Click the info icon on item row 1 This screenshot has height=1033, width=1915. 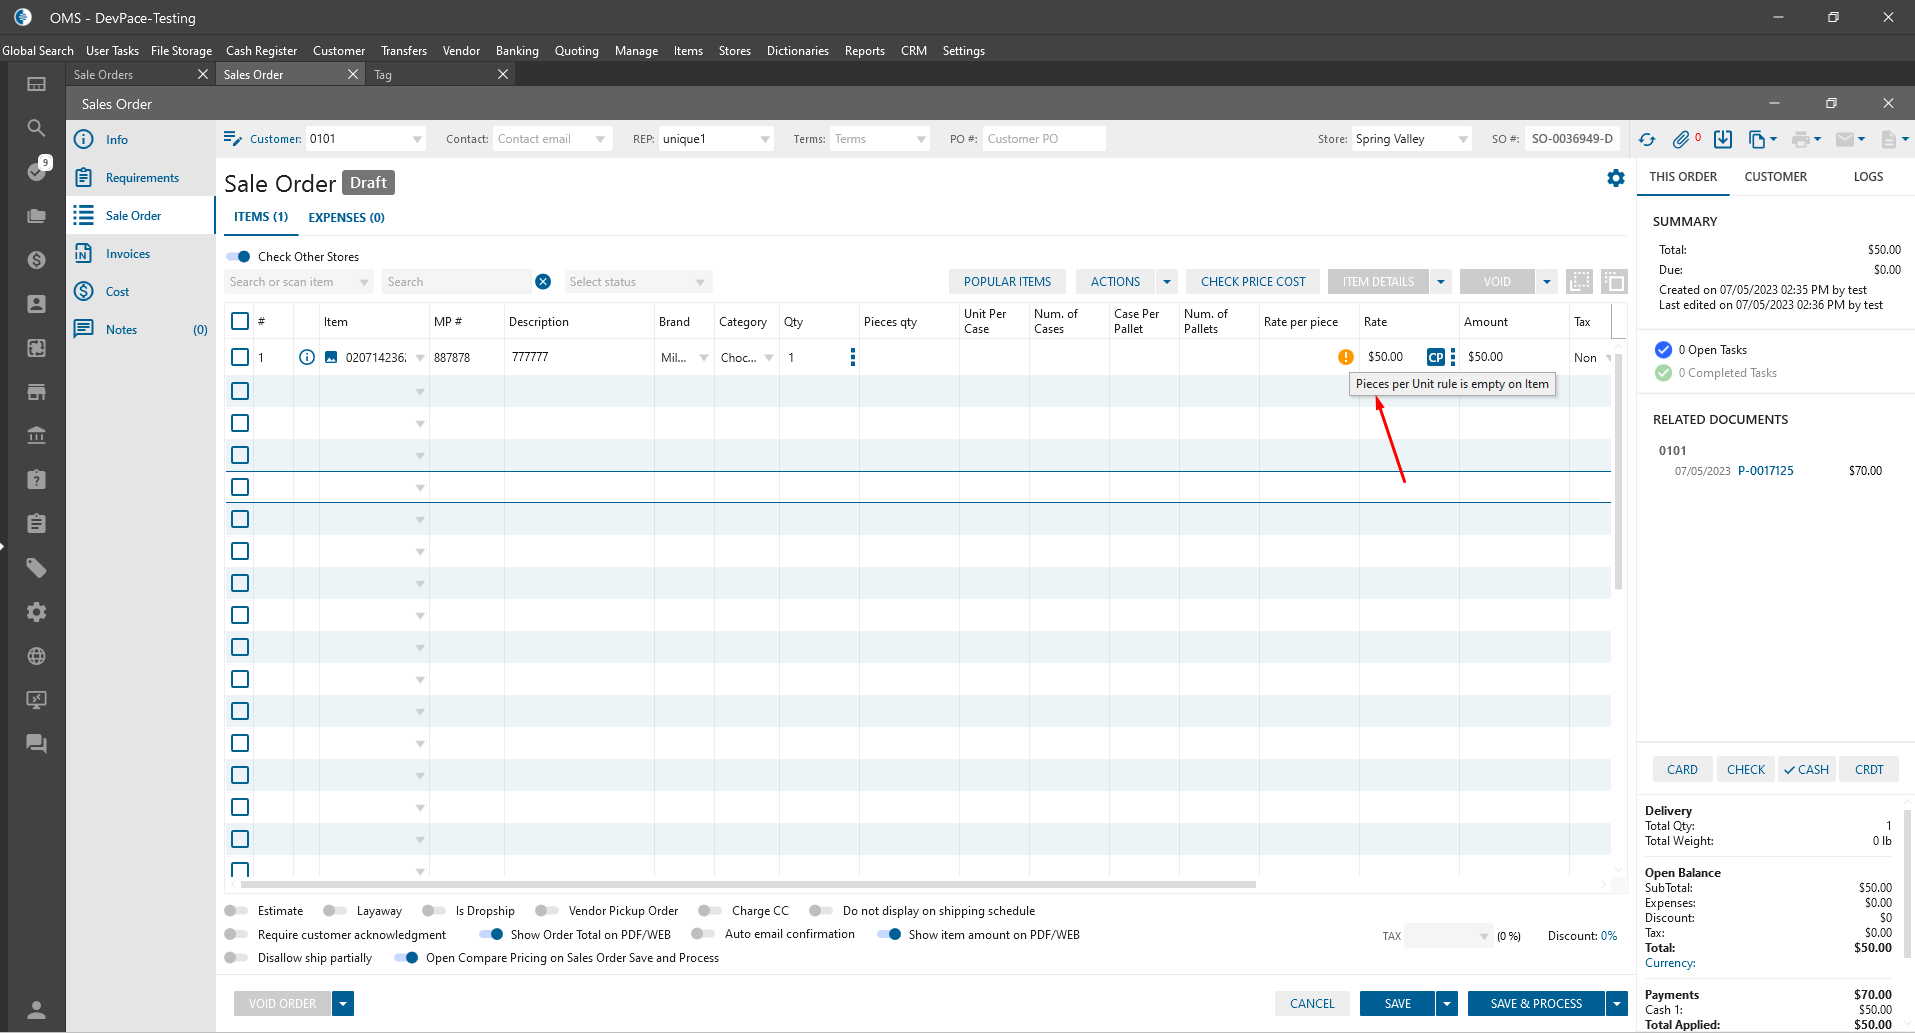pyautogui.click(x=307, y=357)
